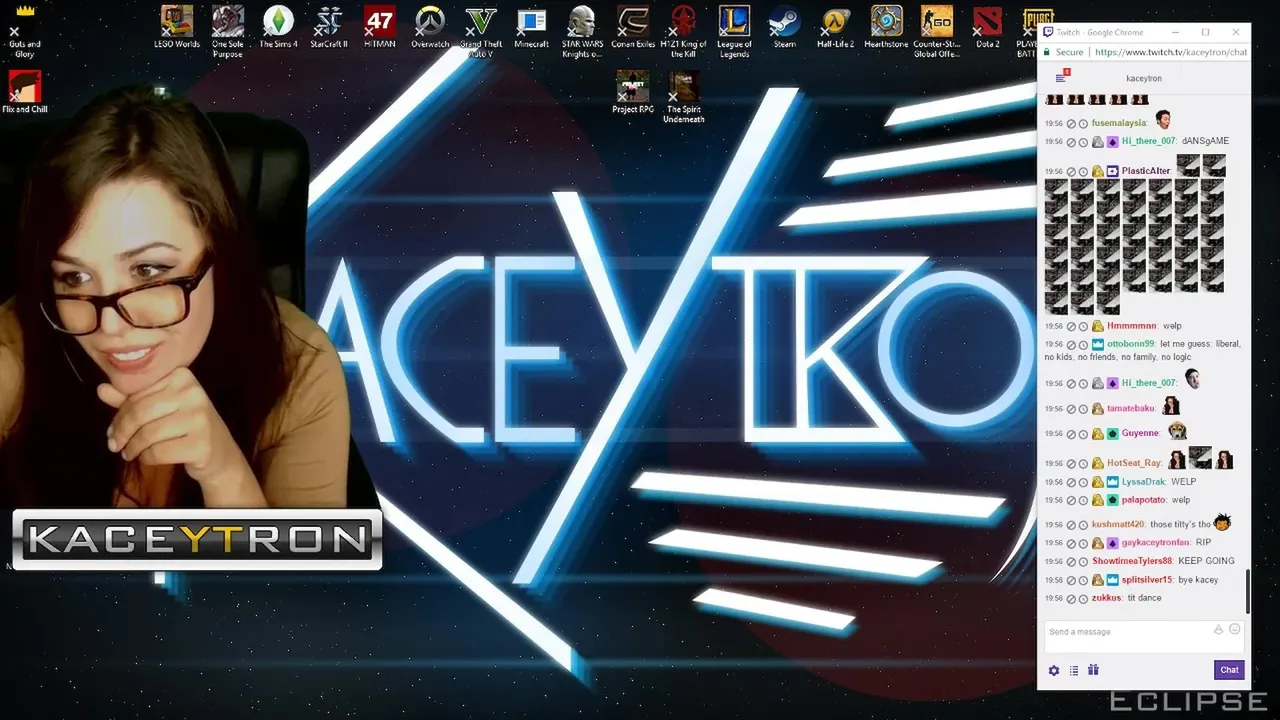
Task: Open the Grand Theft Auto V icon
Action: click(x=481, y=31)
